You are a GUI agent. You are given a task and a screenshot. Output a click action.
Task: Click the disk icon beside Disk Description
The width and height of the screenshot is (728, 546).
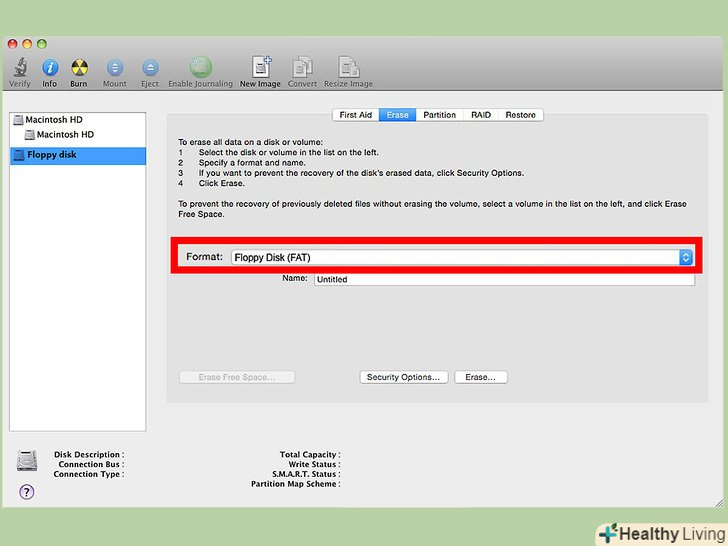point(27,461)
